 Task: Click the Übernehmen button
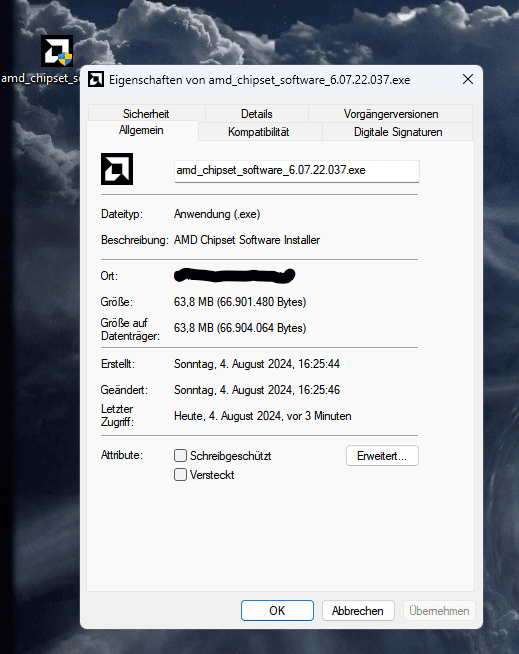[439, 611]
